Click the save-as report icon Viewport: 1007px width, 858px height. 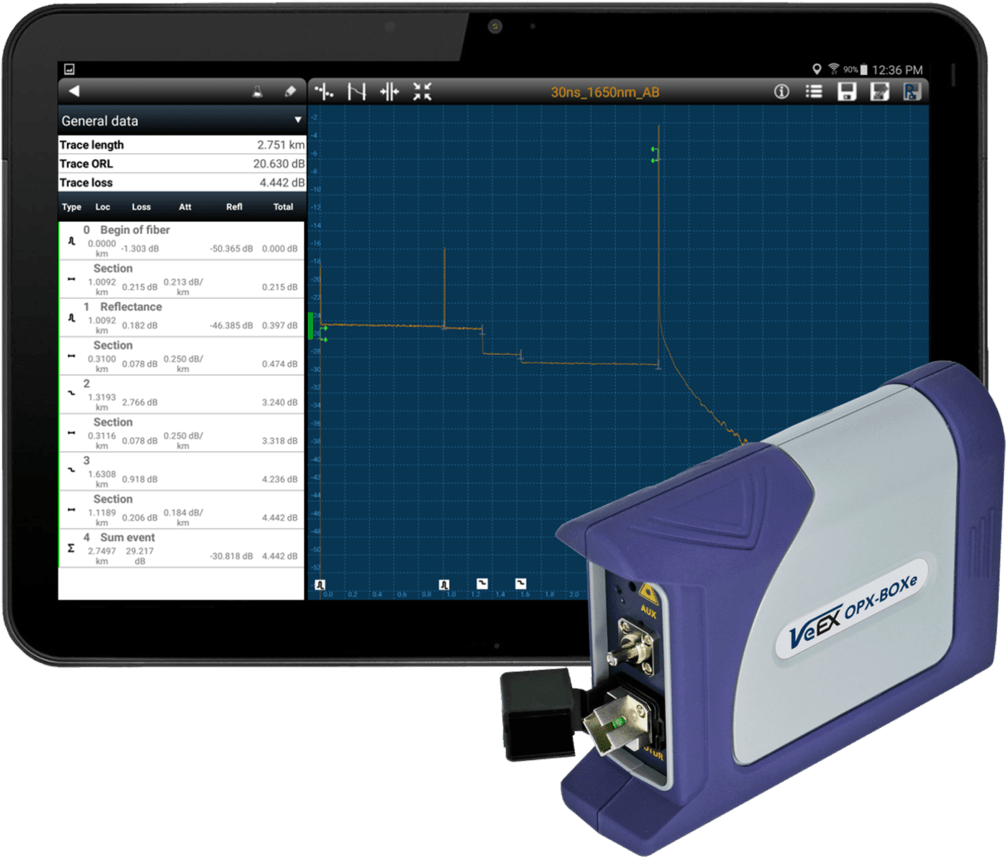pos(879,92)
